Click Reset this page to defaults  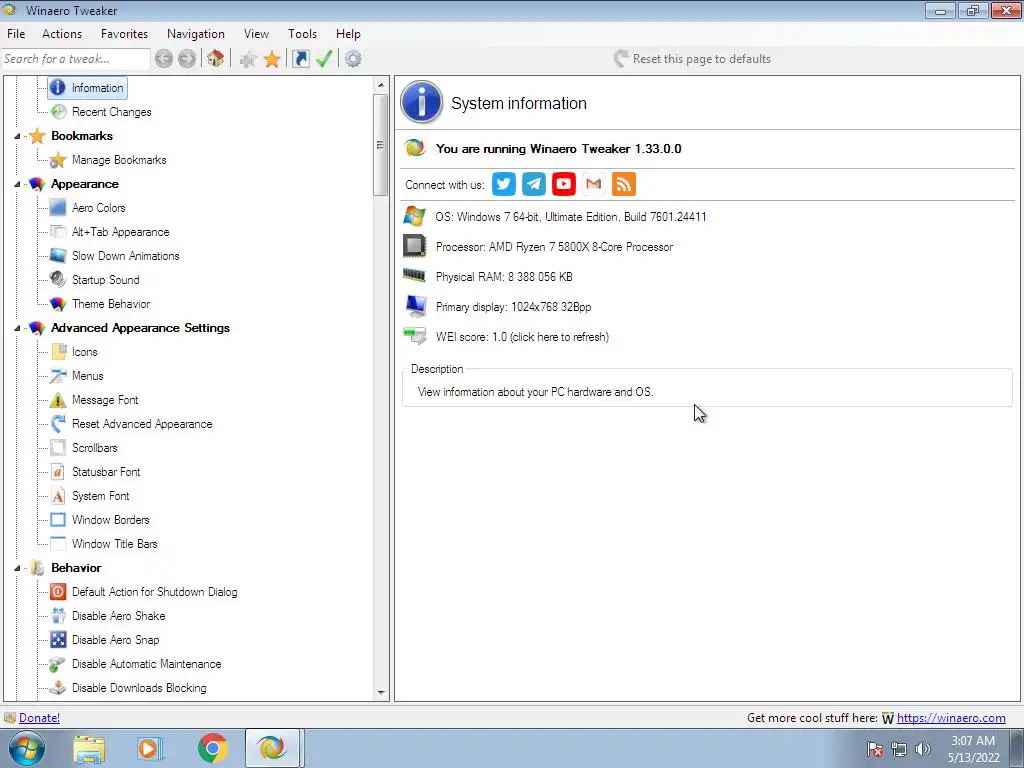[692, 59]
